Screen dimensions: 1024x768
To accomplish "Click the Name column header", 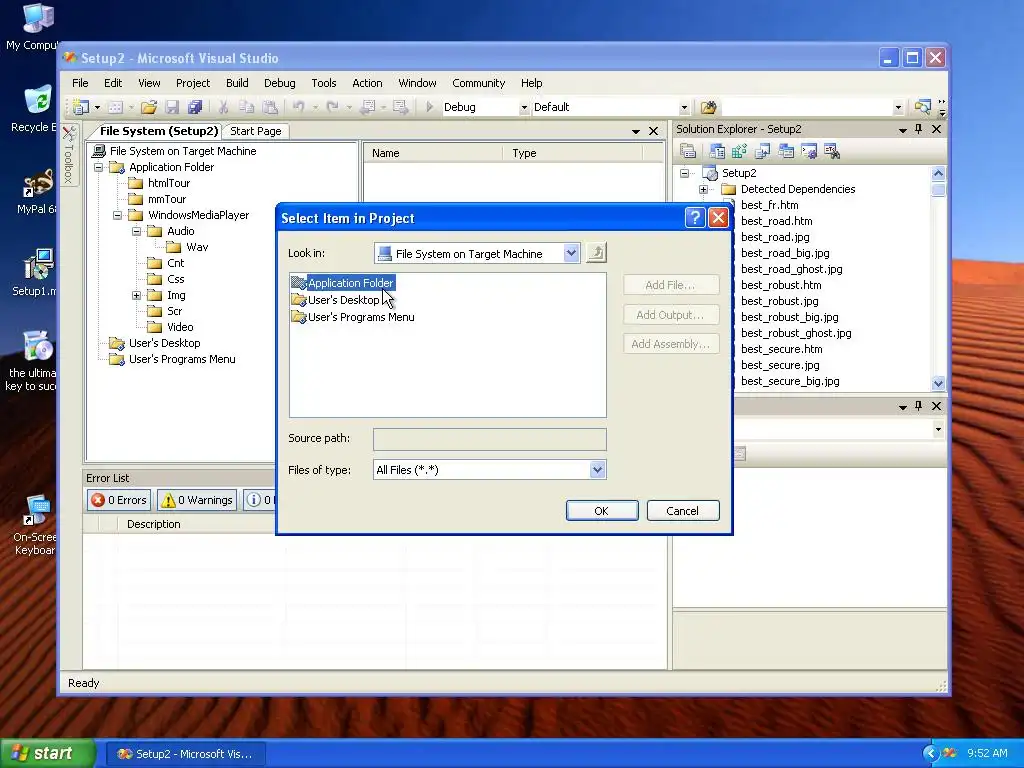I will pyautogui.click(x=432, y=153).
